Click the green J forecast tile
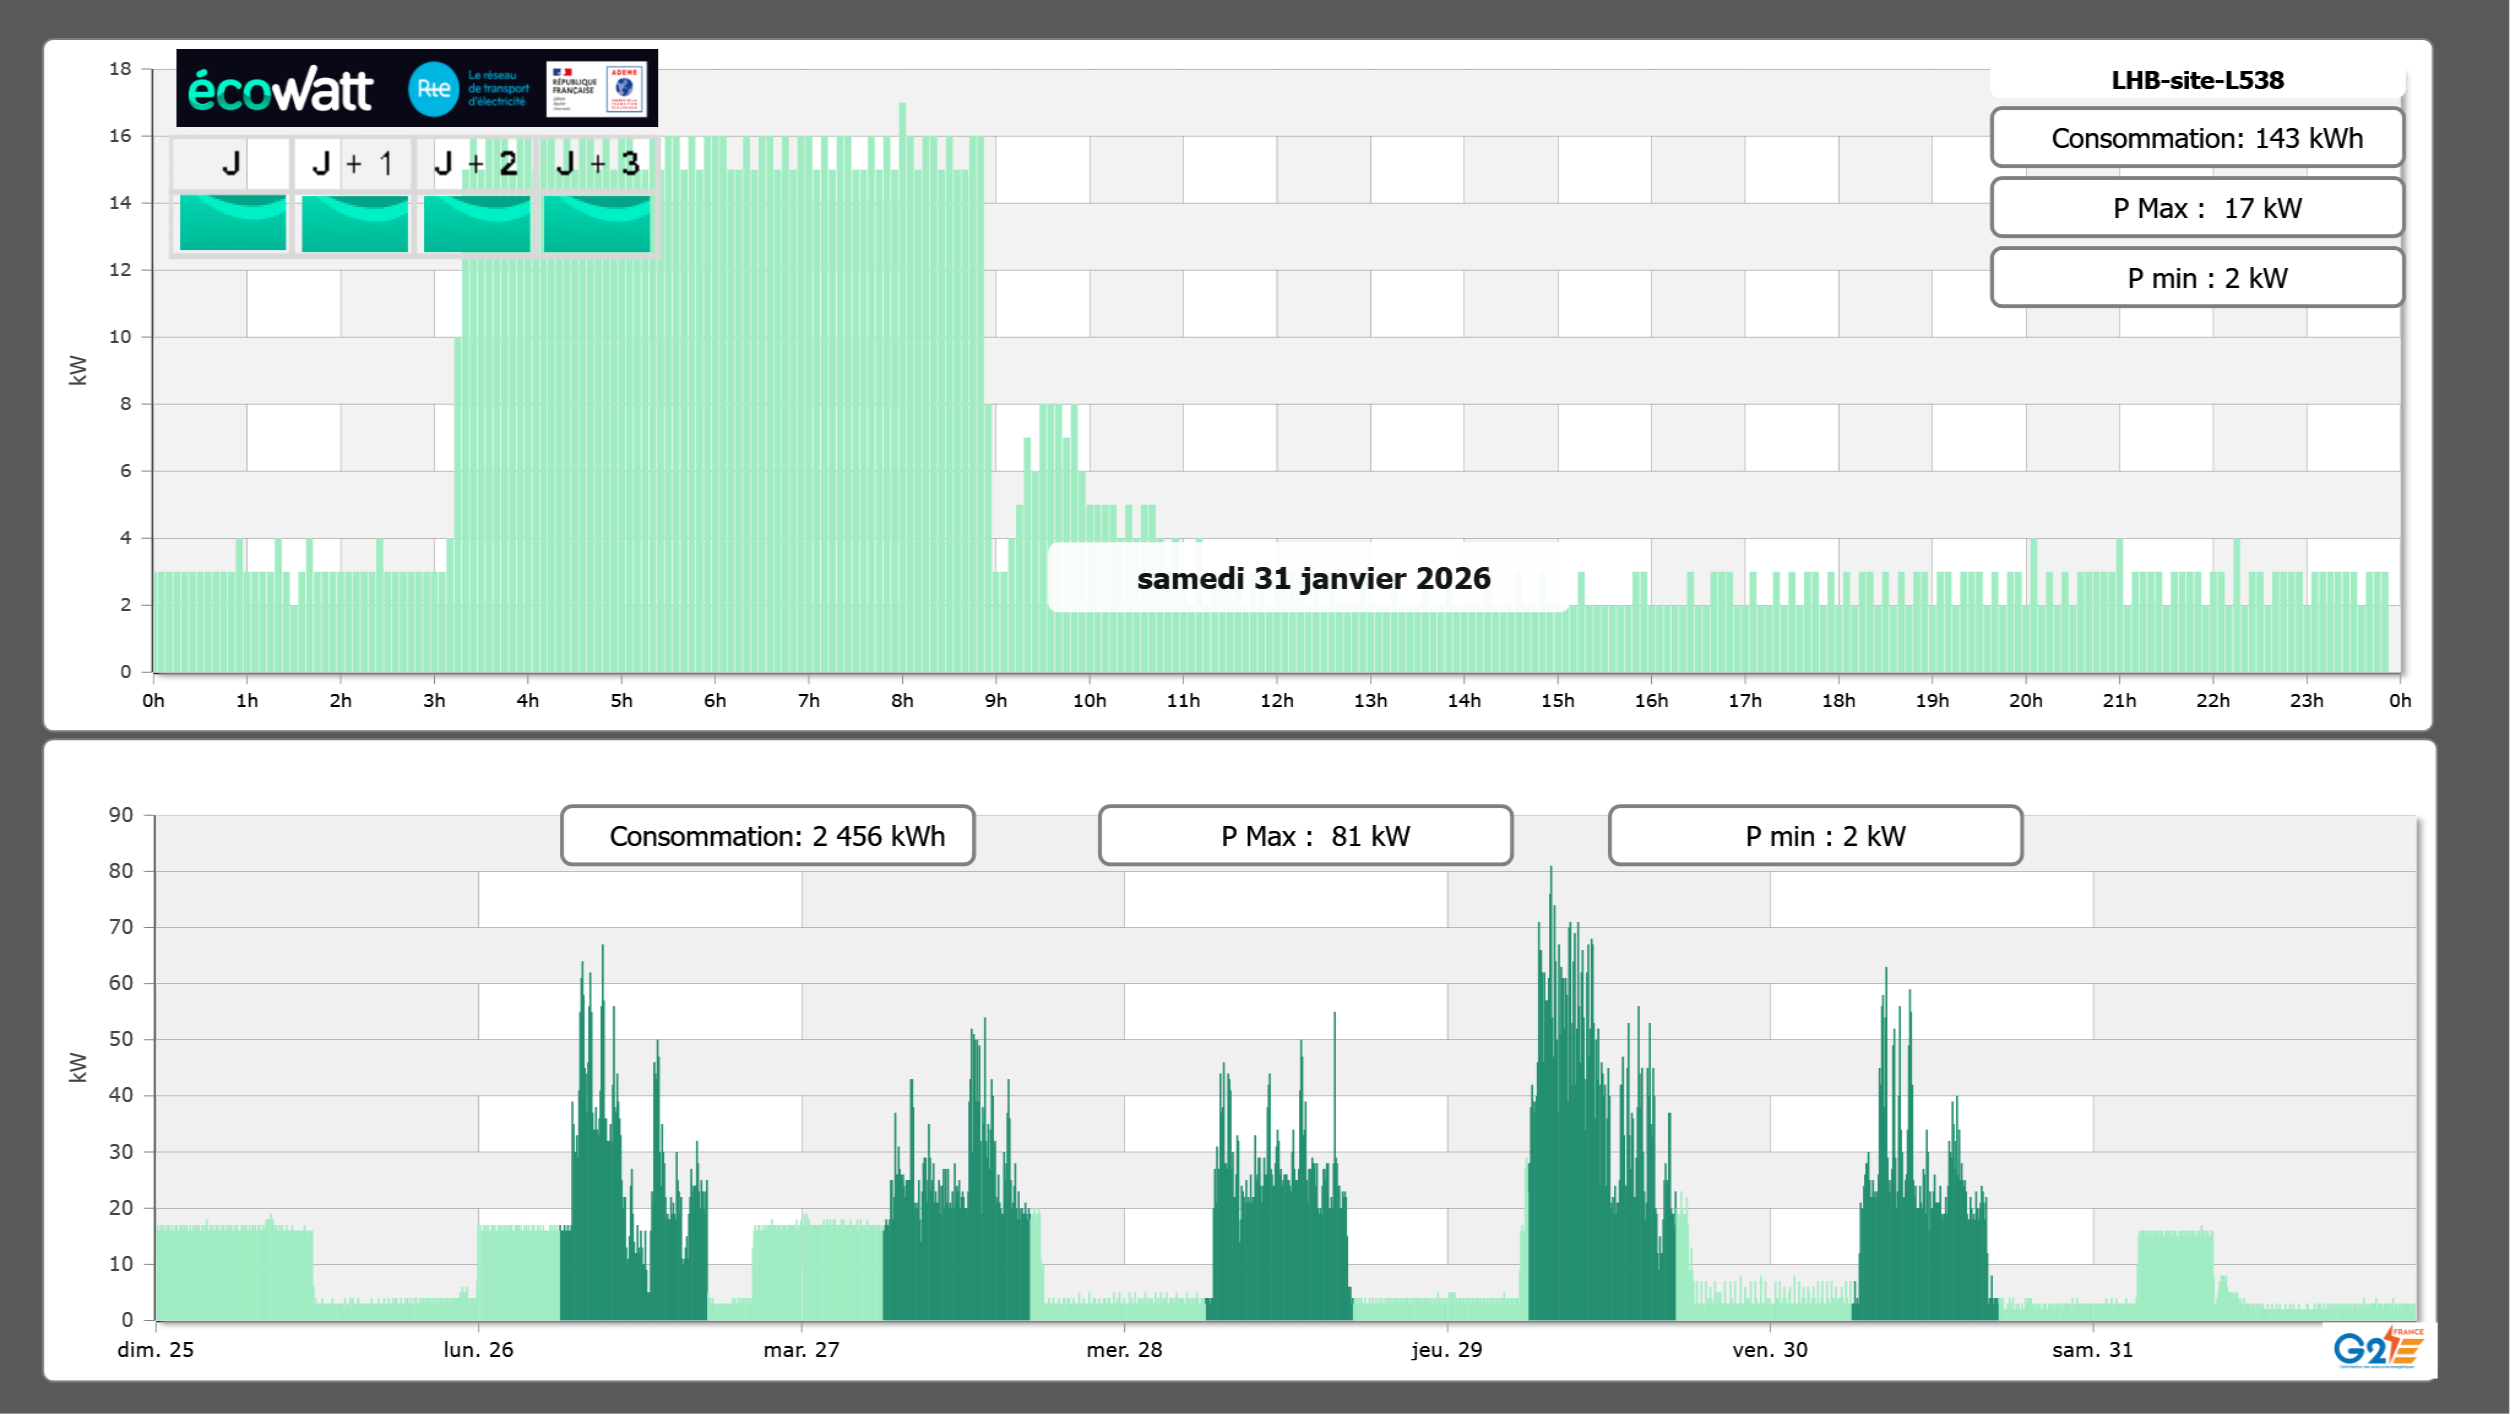 [232, 223]
